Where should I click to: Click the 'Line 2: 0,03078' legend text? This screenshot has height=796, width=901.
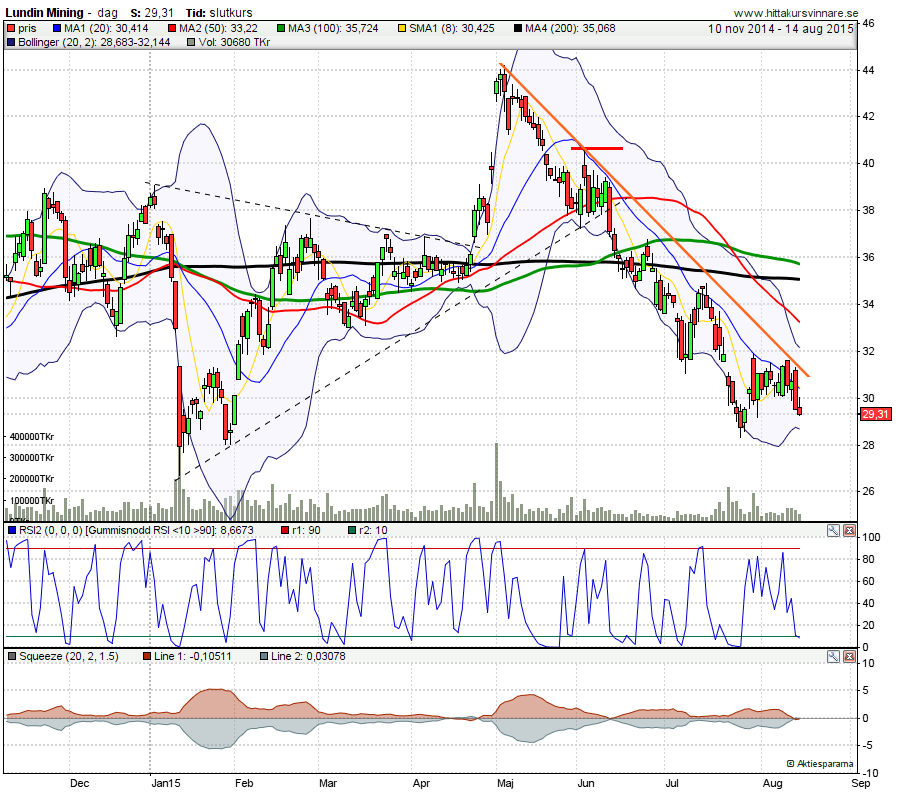[308, 656]
